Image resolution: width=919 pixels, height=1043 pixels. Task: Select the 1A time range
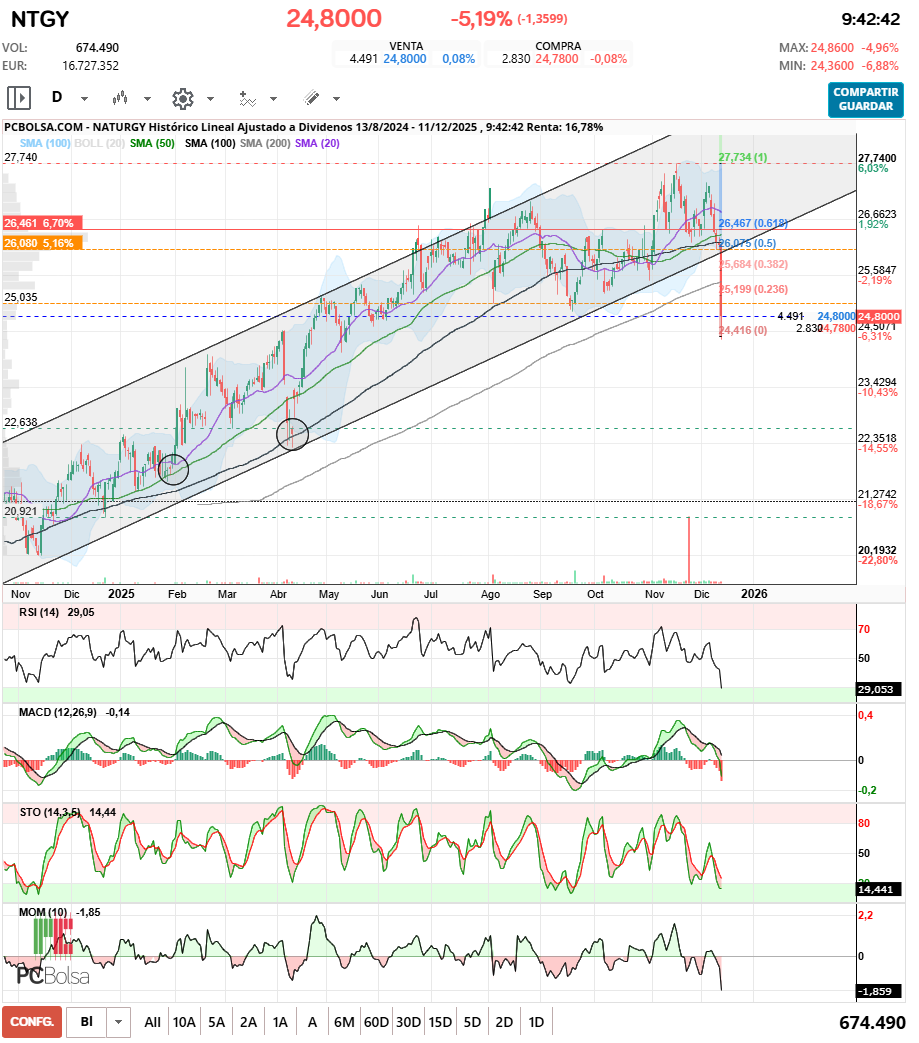(280, 1022)
